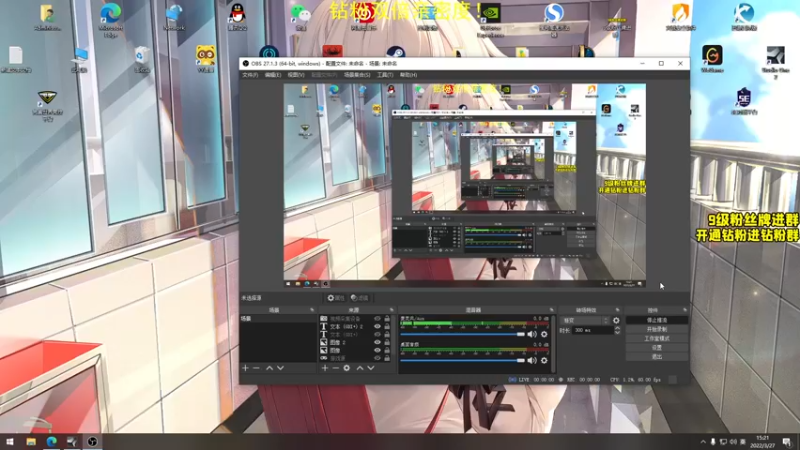Open the 5E platform shield desktop icon

tap(743, 101)
